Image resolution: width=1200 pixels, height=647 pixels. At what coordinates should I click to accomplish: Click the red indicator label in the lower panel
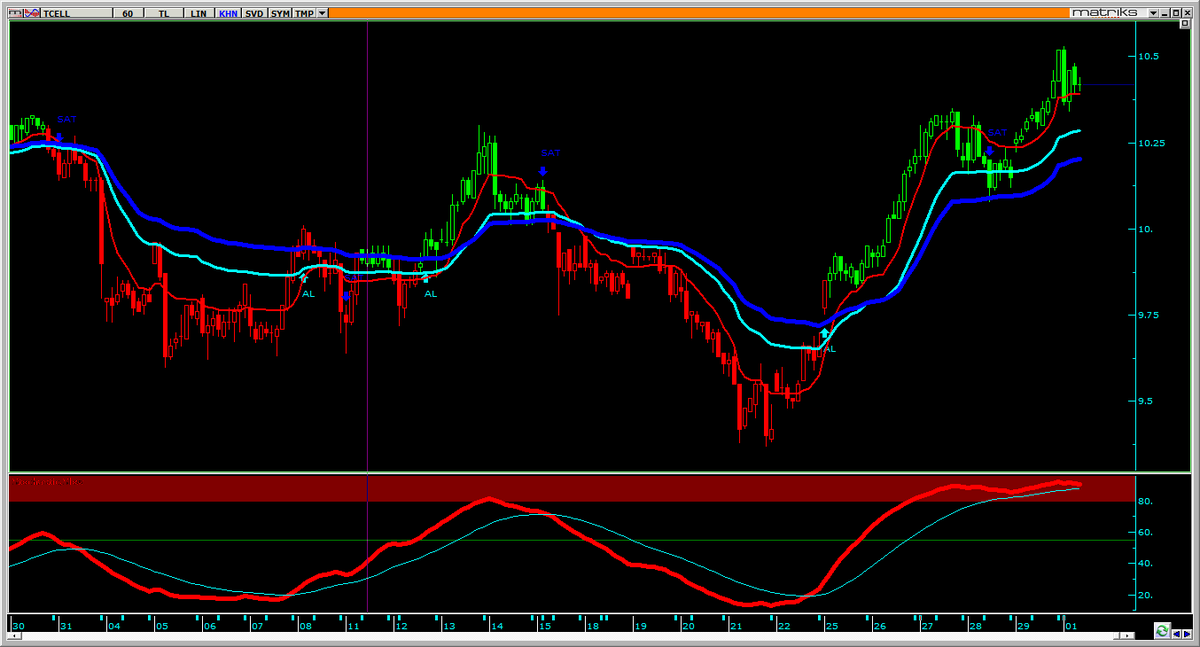click(x=46, y=482)
